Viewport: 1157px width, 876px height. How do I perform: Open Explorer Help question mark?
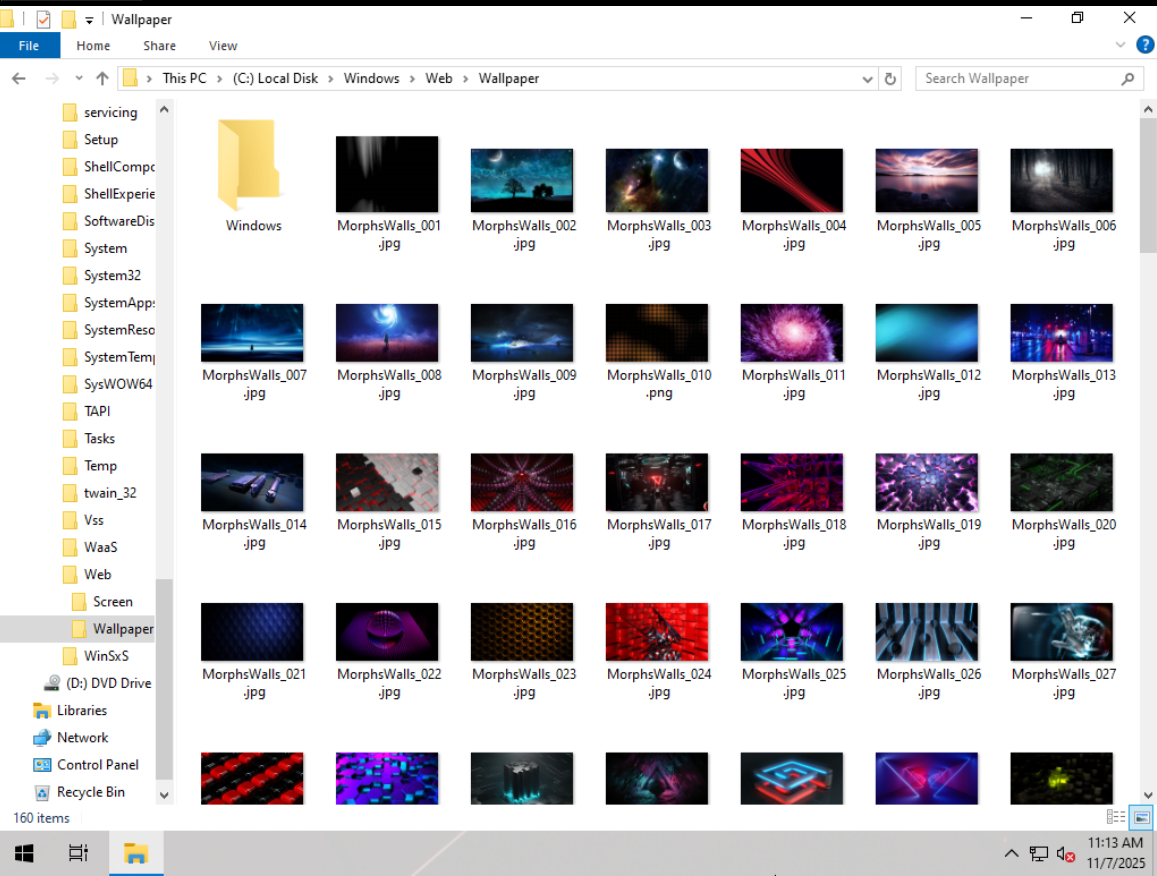pos(1144,45)
